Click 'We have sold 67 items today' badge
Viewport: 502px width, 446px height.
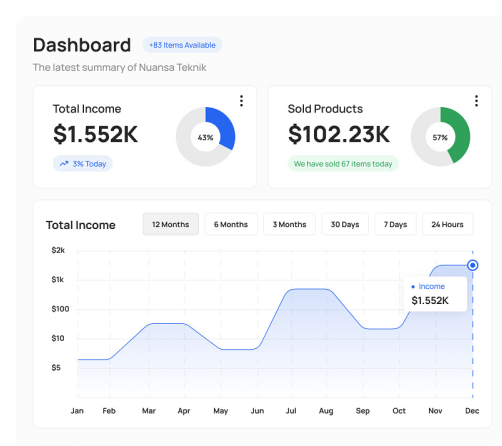pos(343,164)
